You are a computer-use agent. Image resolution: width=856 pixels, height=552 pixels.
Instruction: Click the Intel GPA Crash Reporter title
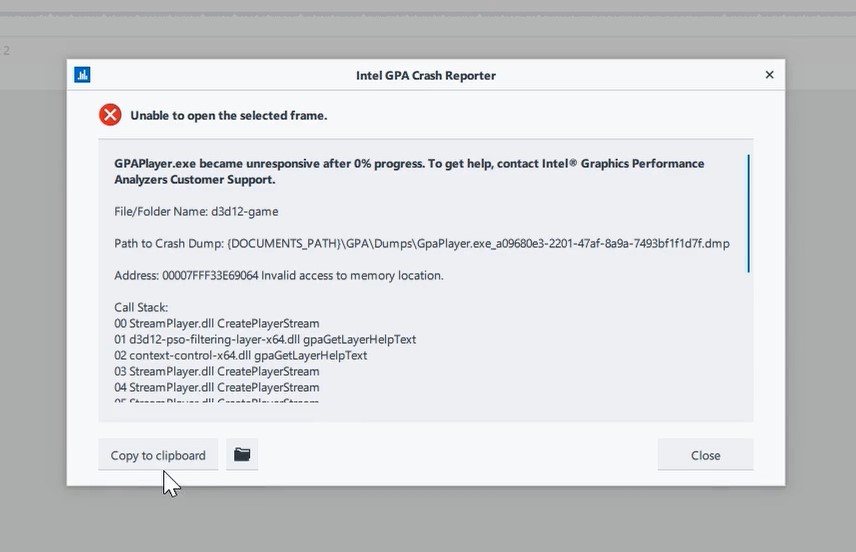(425, 75)
